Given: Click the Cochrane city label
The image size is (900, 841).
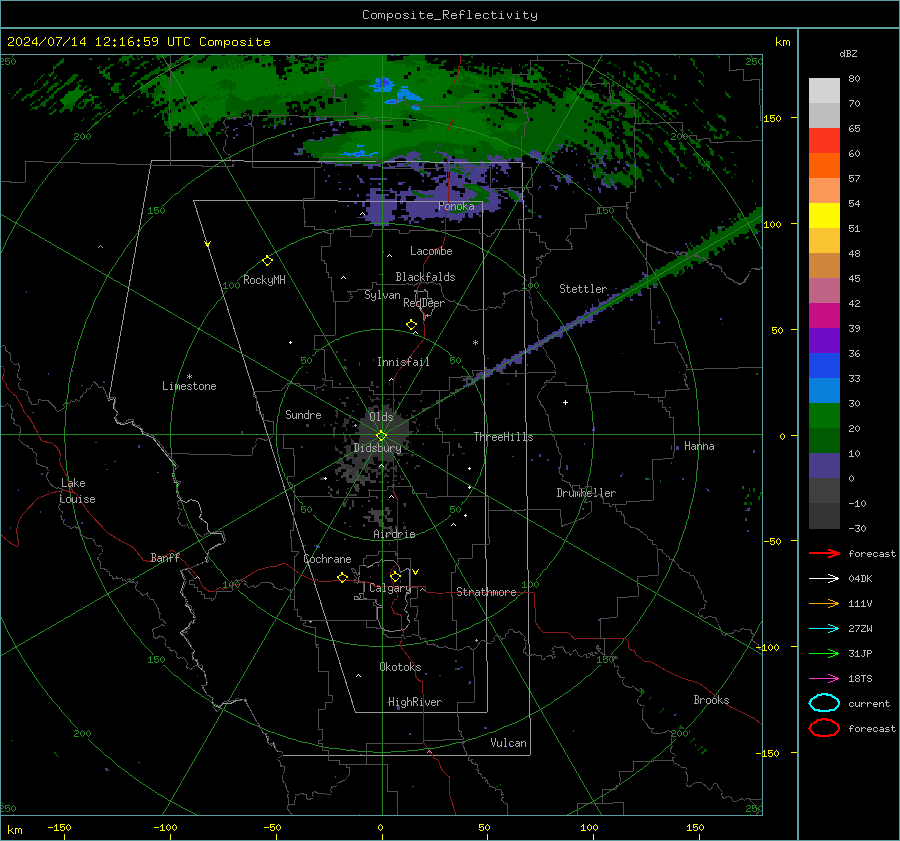Looking at the screenshot, I should [327, 559].
